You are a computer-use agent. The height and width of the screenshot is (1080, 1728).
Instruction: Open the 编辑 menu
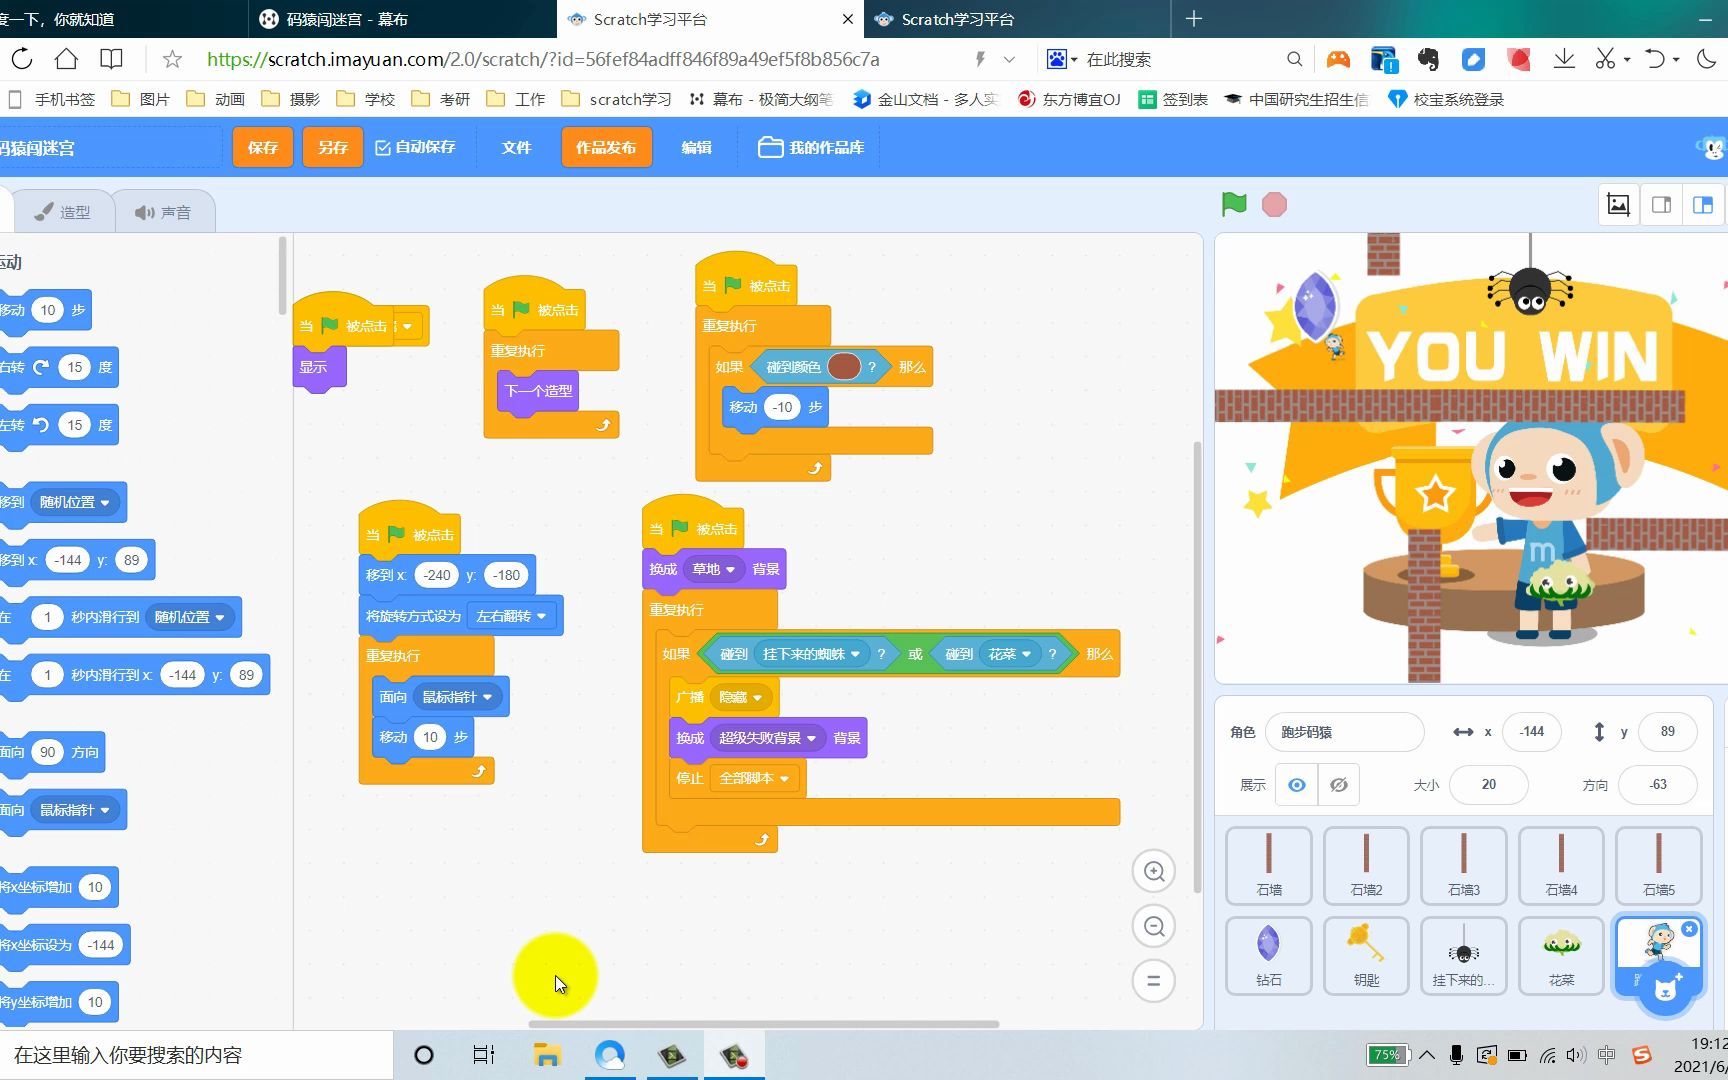[696, 147]
